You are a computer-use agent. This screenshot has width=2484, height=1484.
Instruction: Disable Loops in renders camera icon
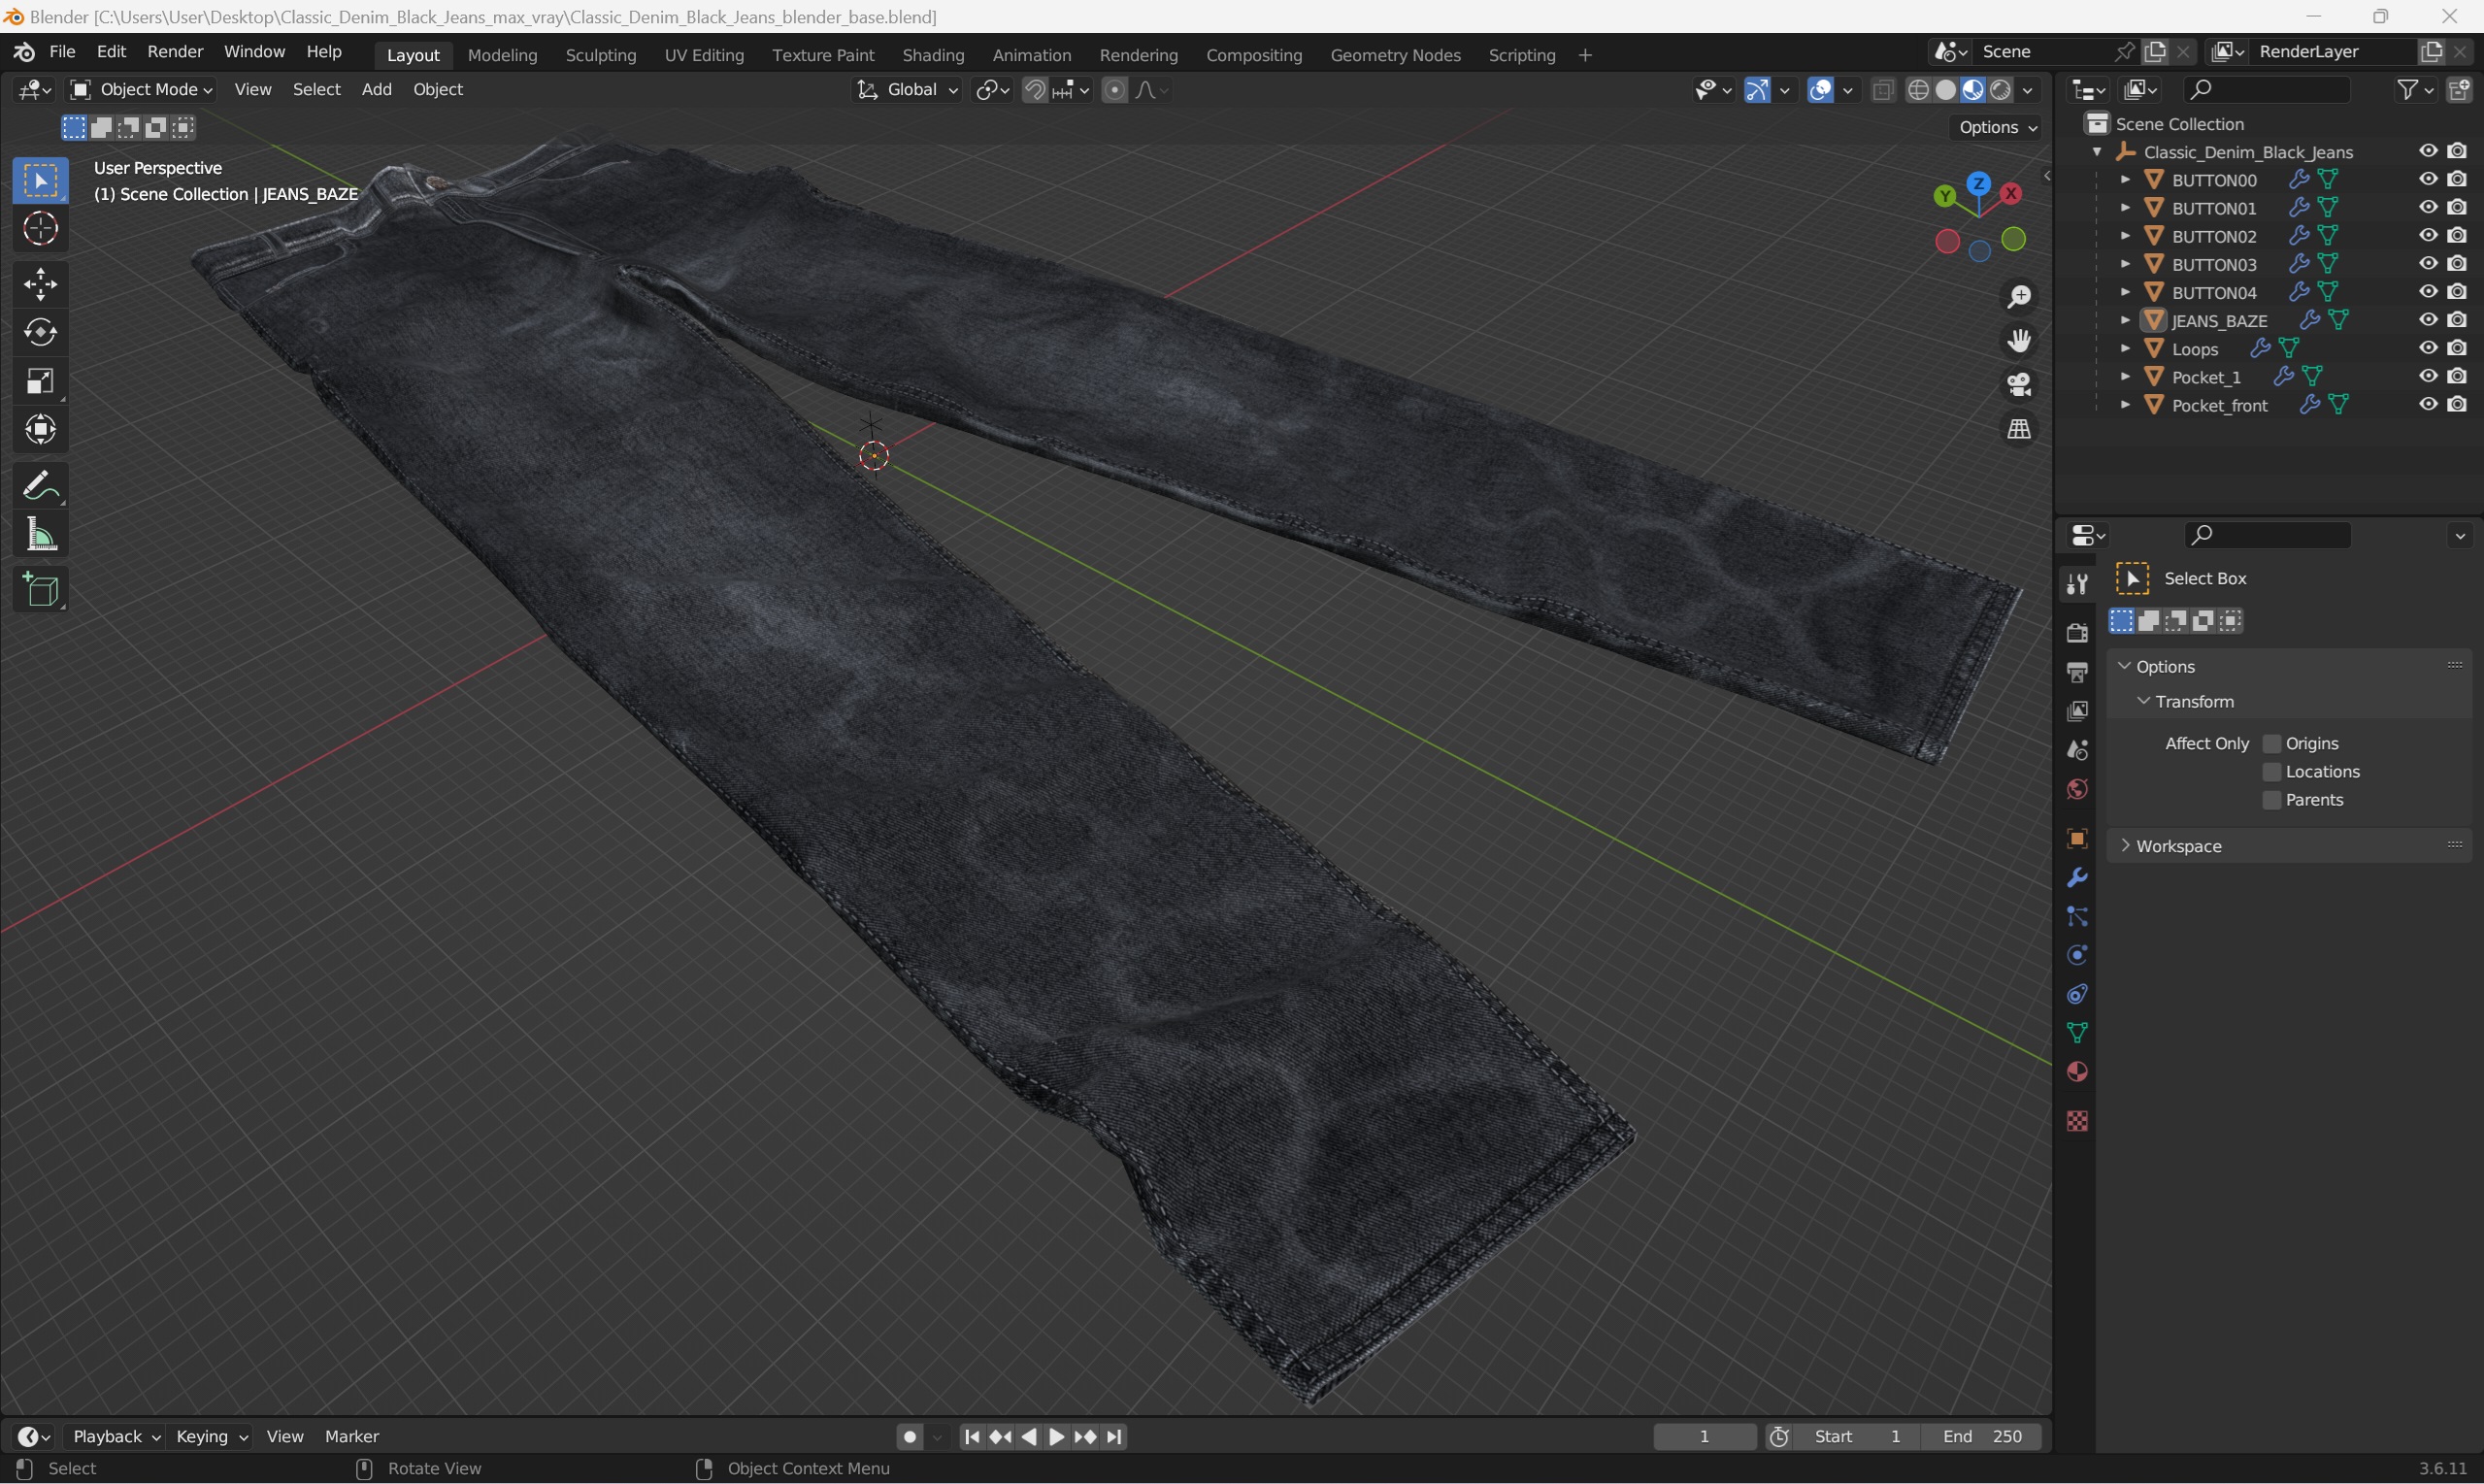click(2458, 348)
